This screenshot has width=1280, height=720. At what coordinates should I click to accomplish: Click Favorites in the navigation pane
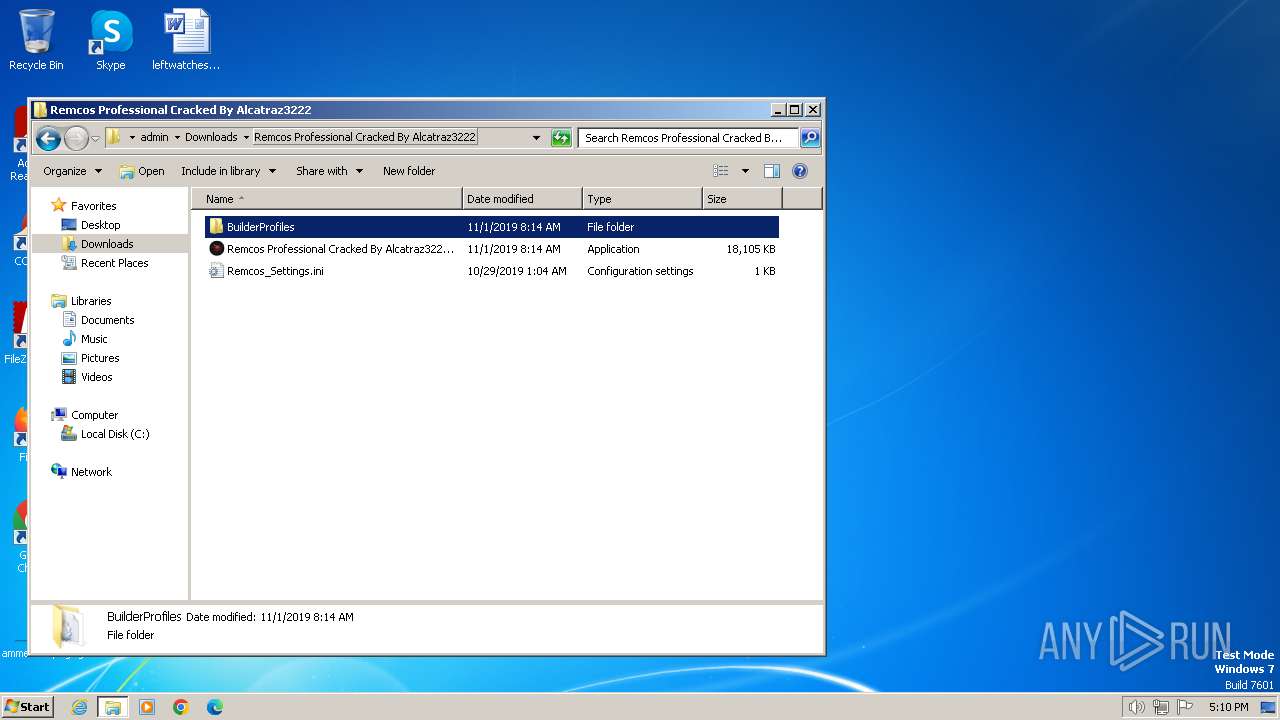coord(93,206)
